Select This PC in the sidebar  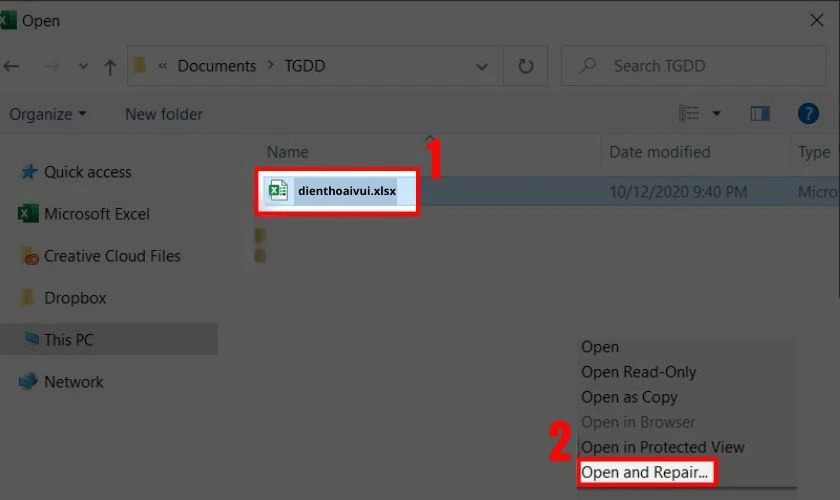click(x=108, y=339)
